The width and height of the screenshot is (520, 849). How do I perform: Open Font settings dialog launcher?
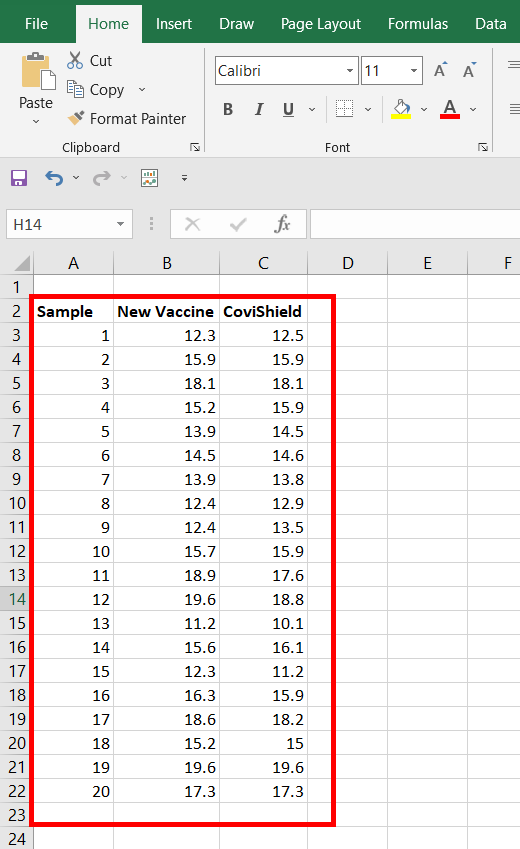(x=483, y=147)
